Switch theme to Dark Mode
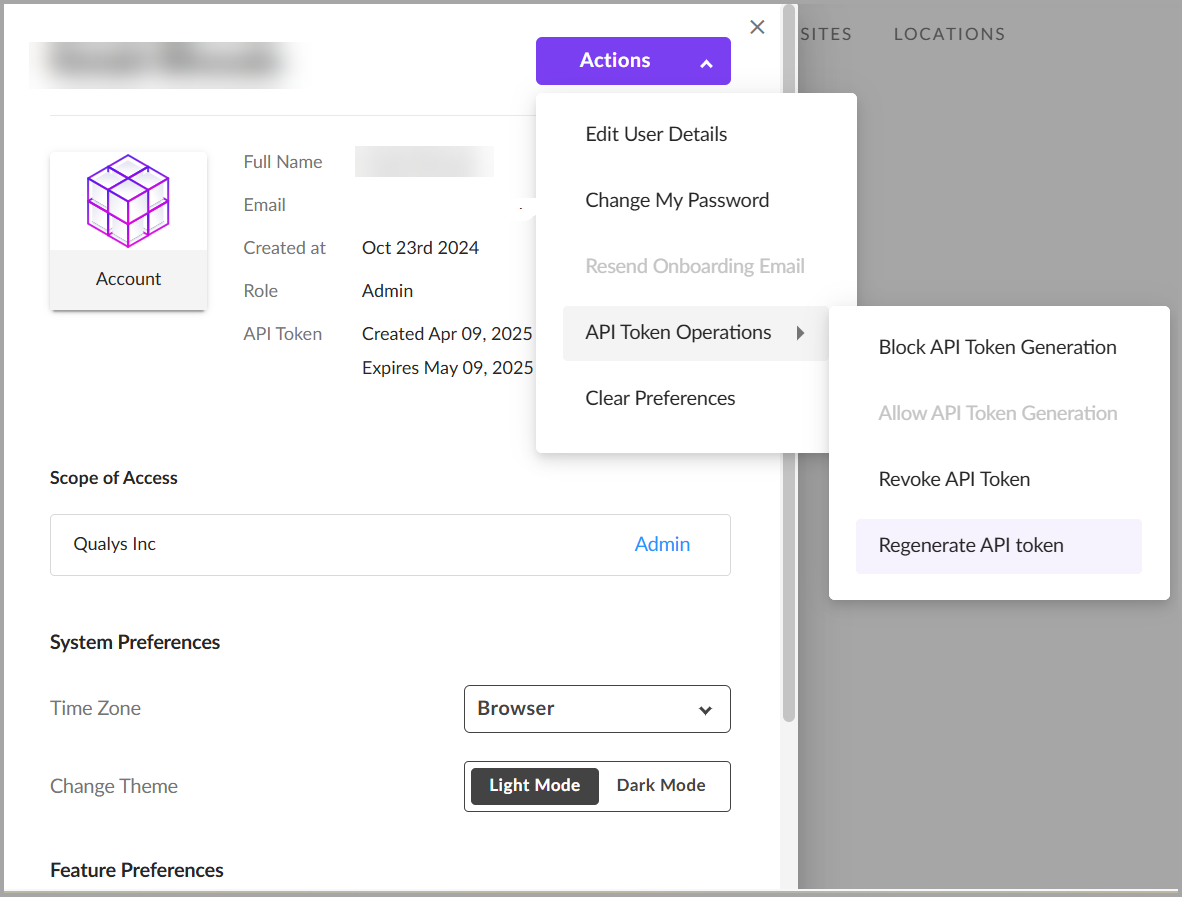1182x897 pixels. click(x=661, y=786)
